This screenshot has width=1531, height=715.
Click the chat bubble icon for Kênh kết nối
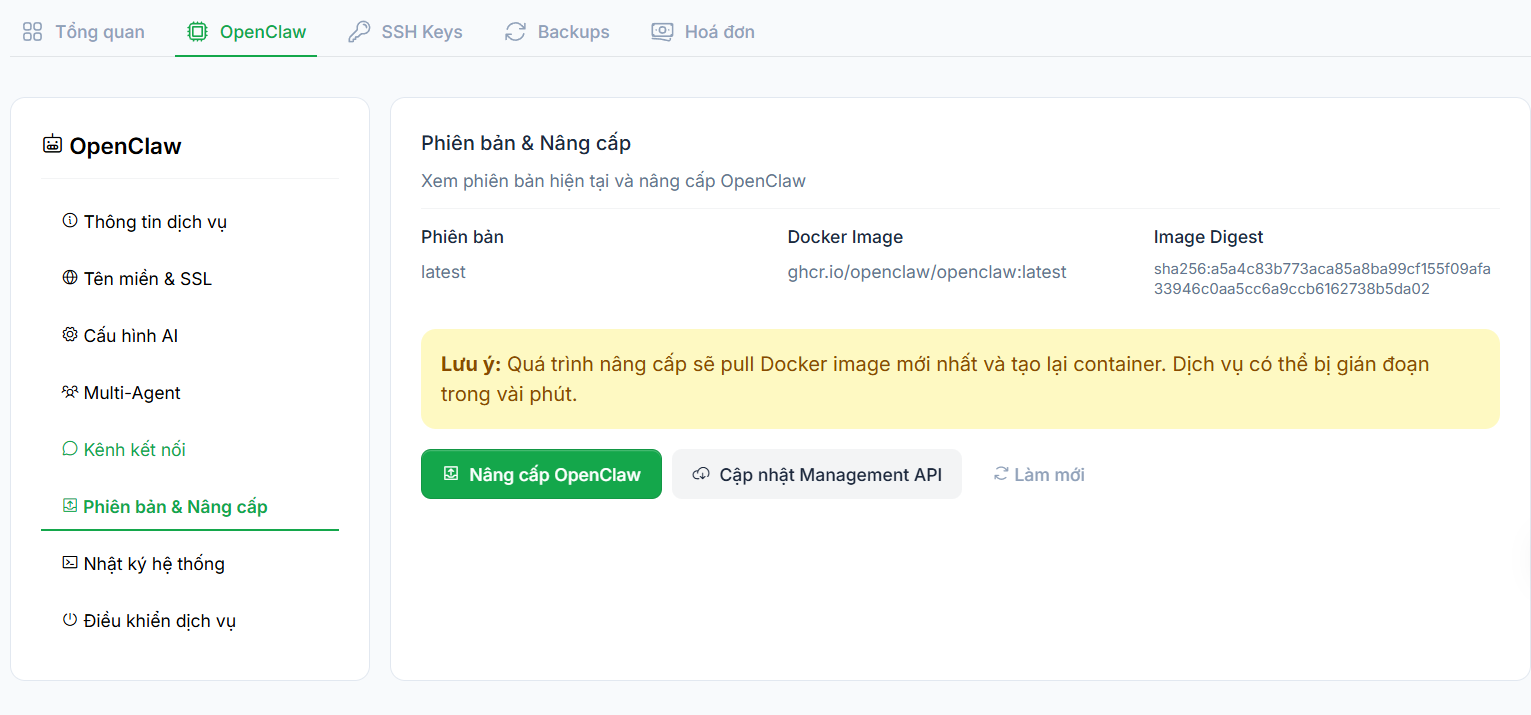coord(70,449)
